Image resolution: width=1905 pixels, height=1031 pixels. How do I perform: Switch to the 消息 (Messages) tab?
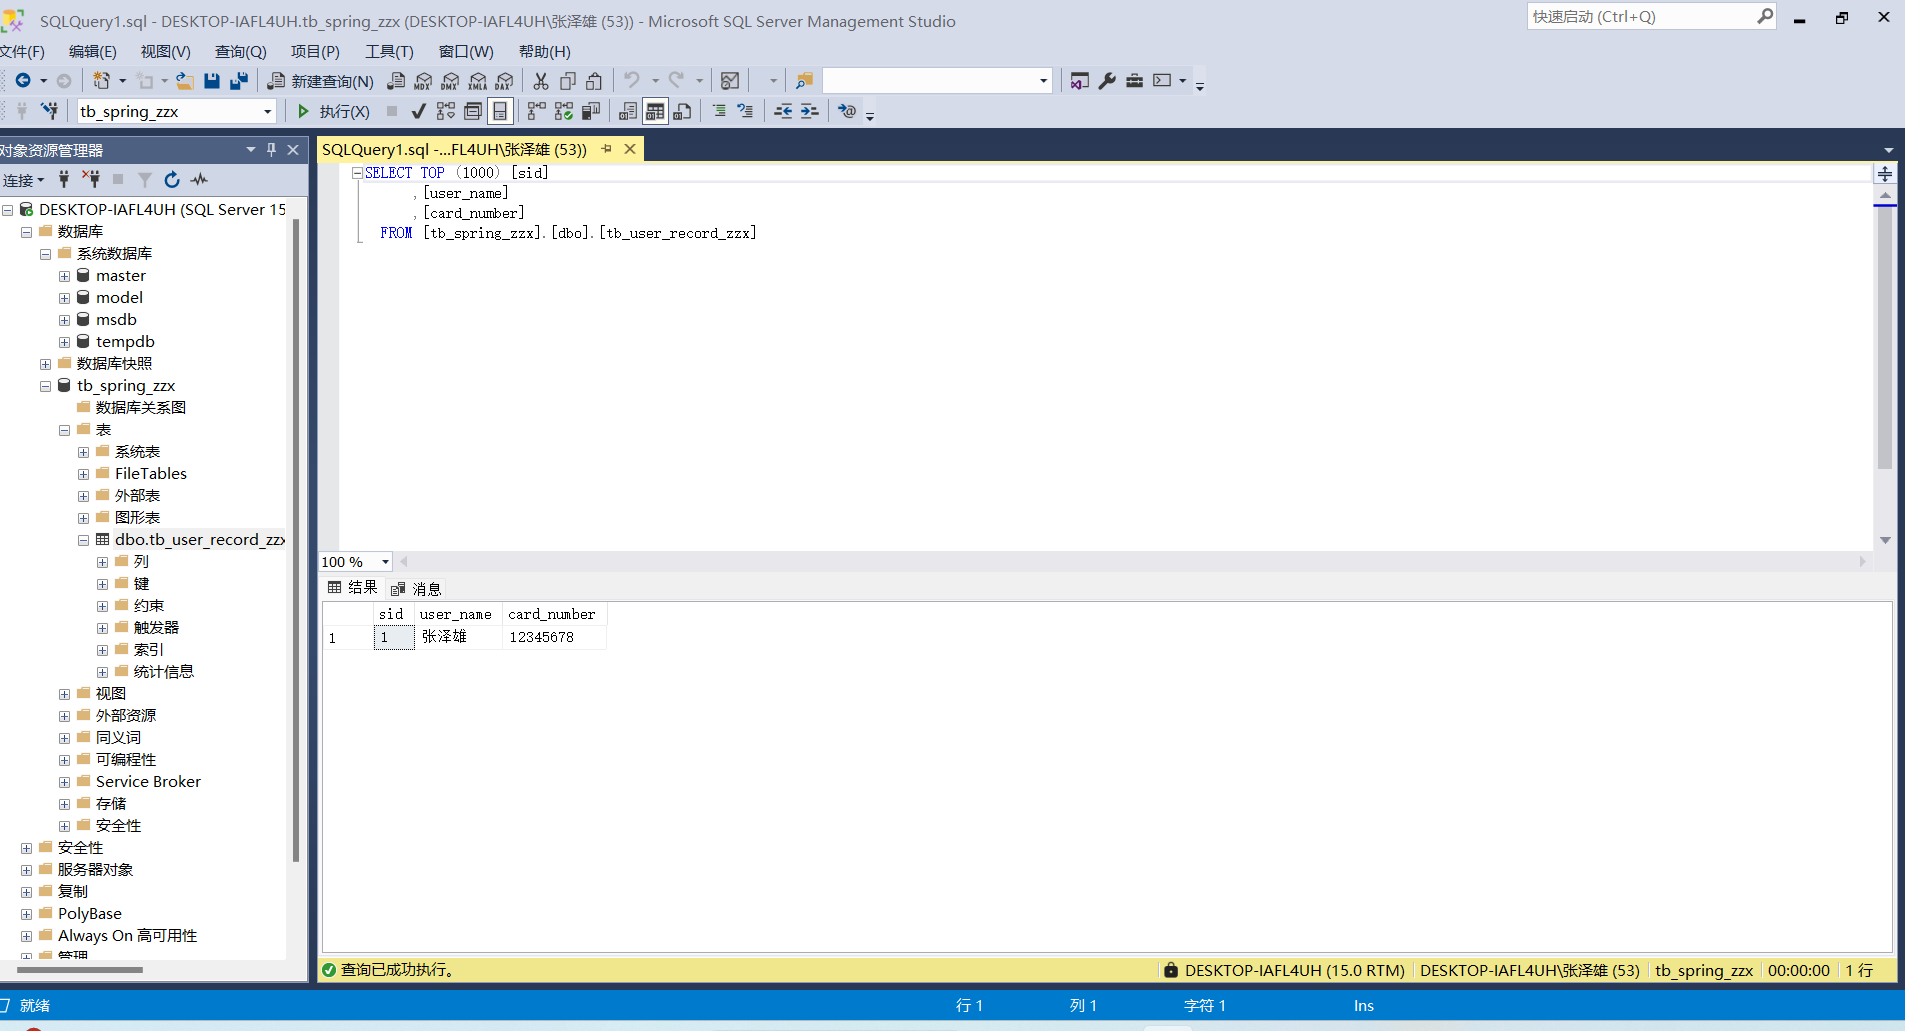pos(416,589)
